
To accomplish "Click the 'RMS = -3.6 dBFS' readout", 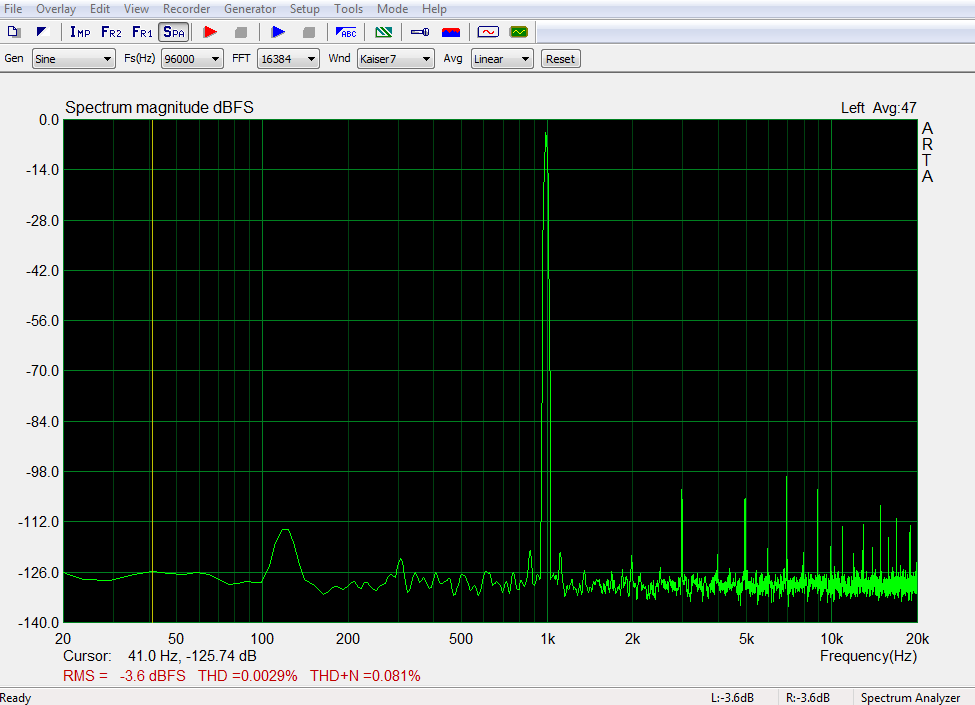I will 124,676.
